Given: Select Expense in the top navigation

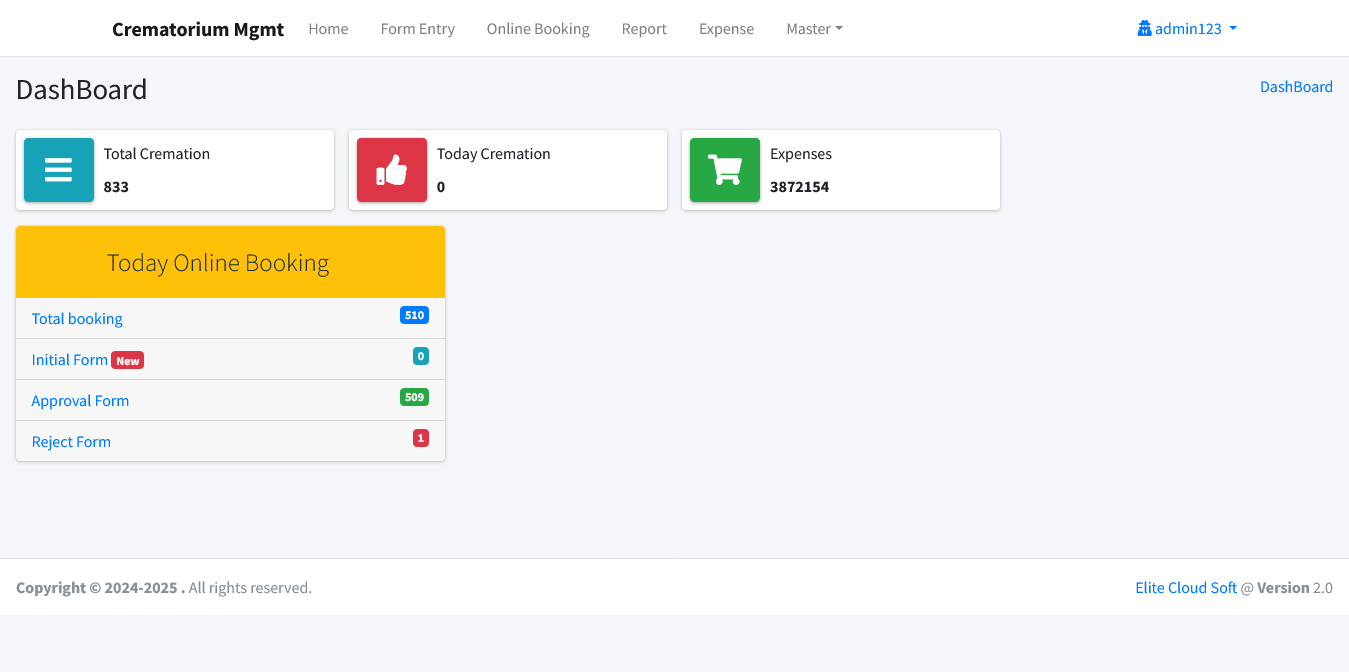Looking at the screenshot, I should coord(726,29).
